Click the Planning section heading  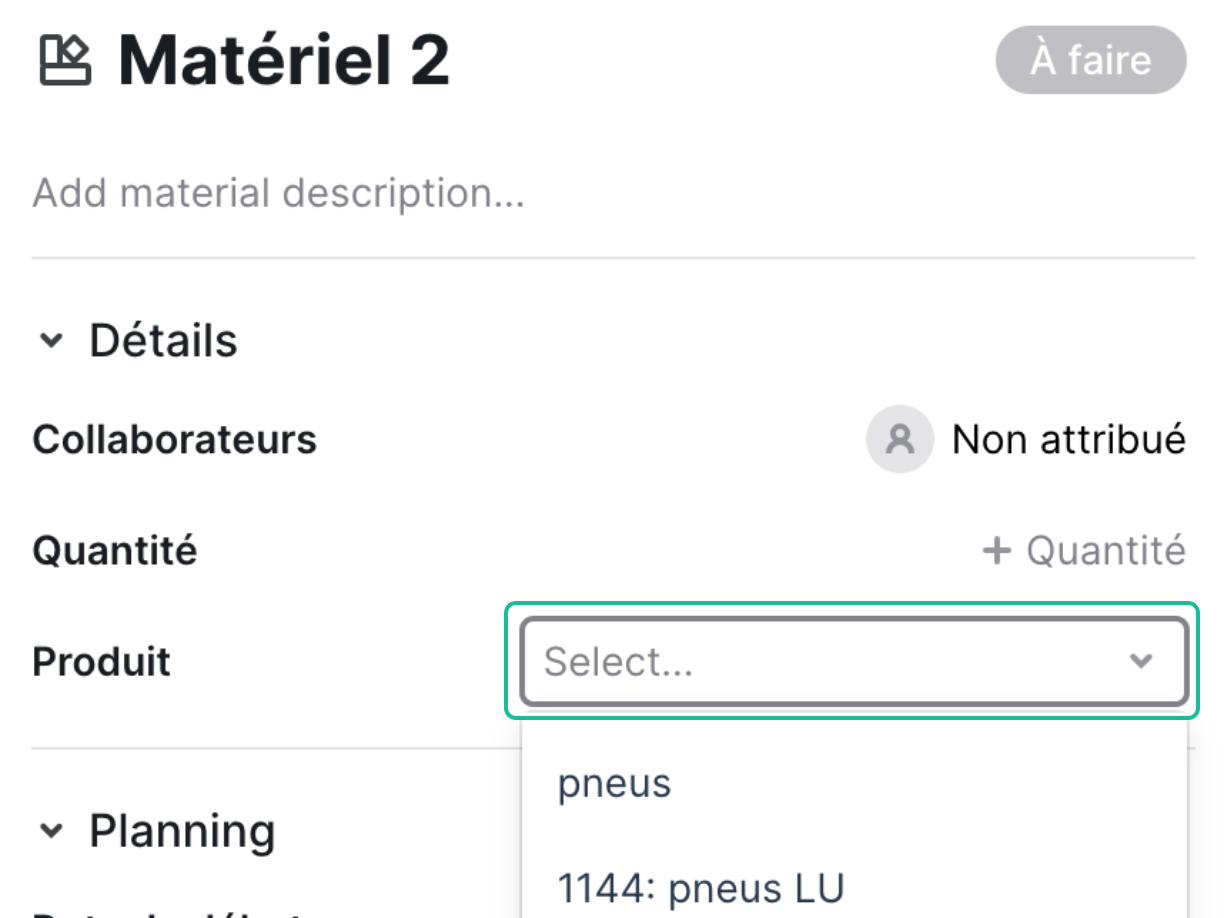tap(183, 831)
